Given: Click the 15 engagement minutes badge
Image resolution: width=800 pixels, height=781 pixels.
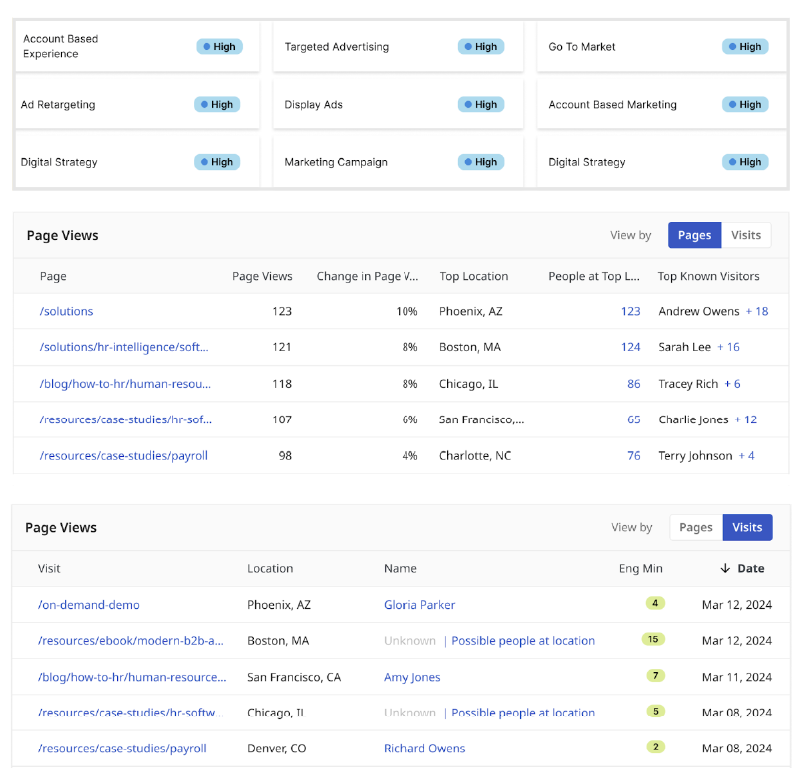Looking at the screenshot, I should tap(653, 640).
